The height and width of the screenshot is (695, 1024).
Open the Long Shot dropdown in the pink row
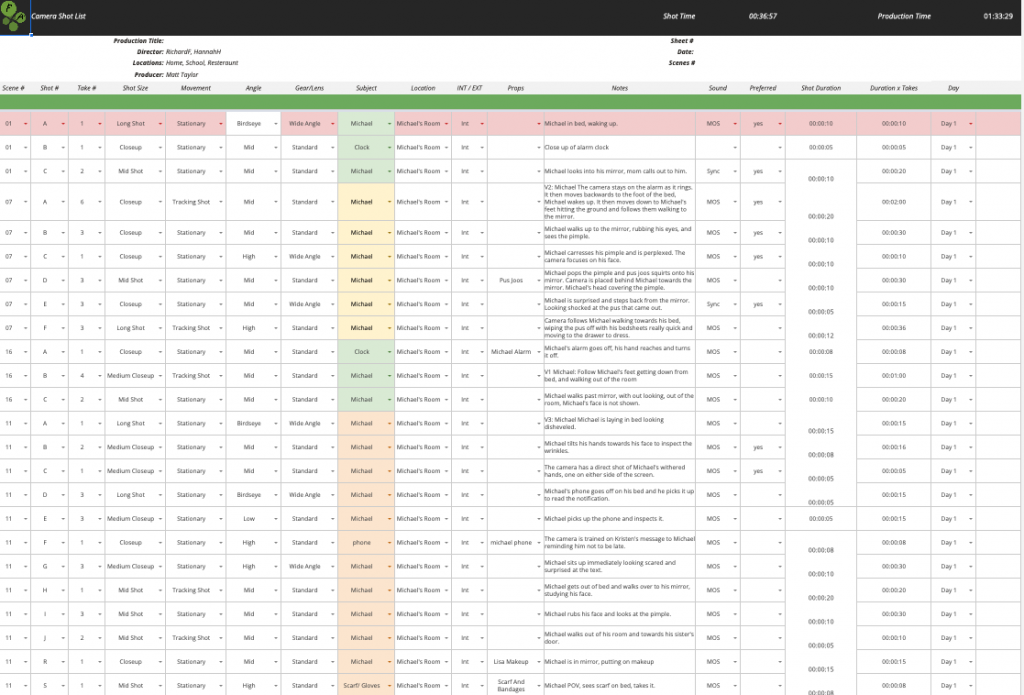166,124
